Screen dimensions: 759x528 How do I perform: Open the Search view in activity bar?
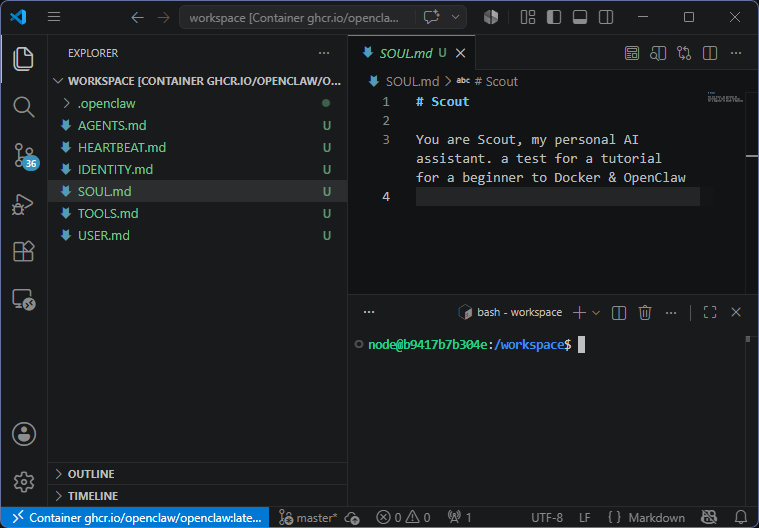click(x=23, y=107)
